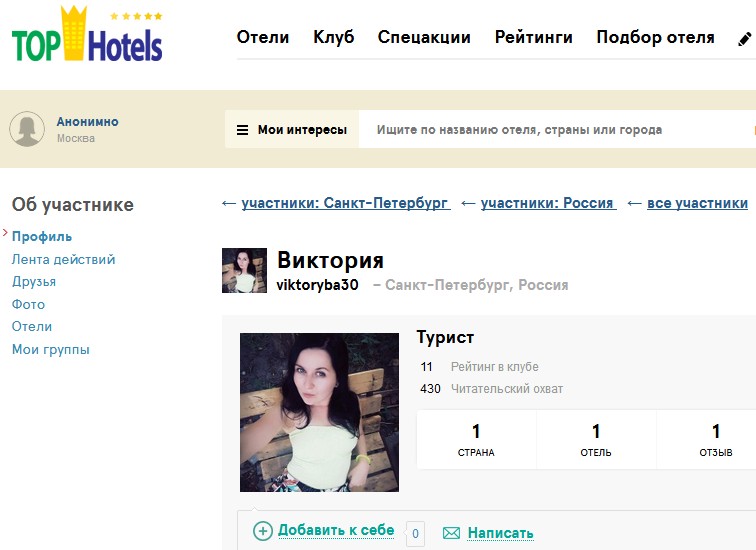Click the Турист status heading
Screen dimensions: 756x550
[445, 337]
